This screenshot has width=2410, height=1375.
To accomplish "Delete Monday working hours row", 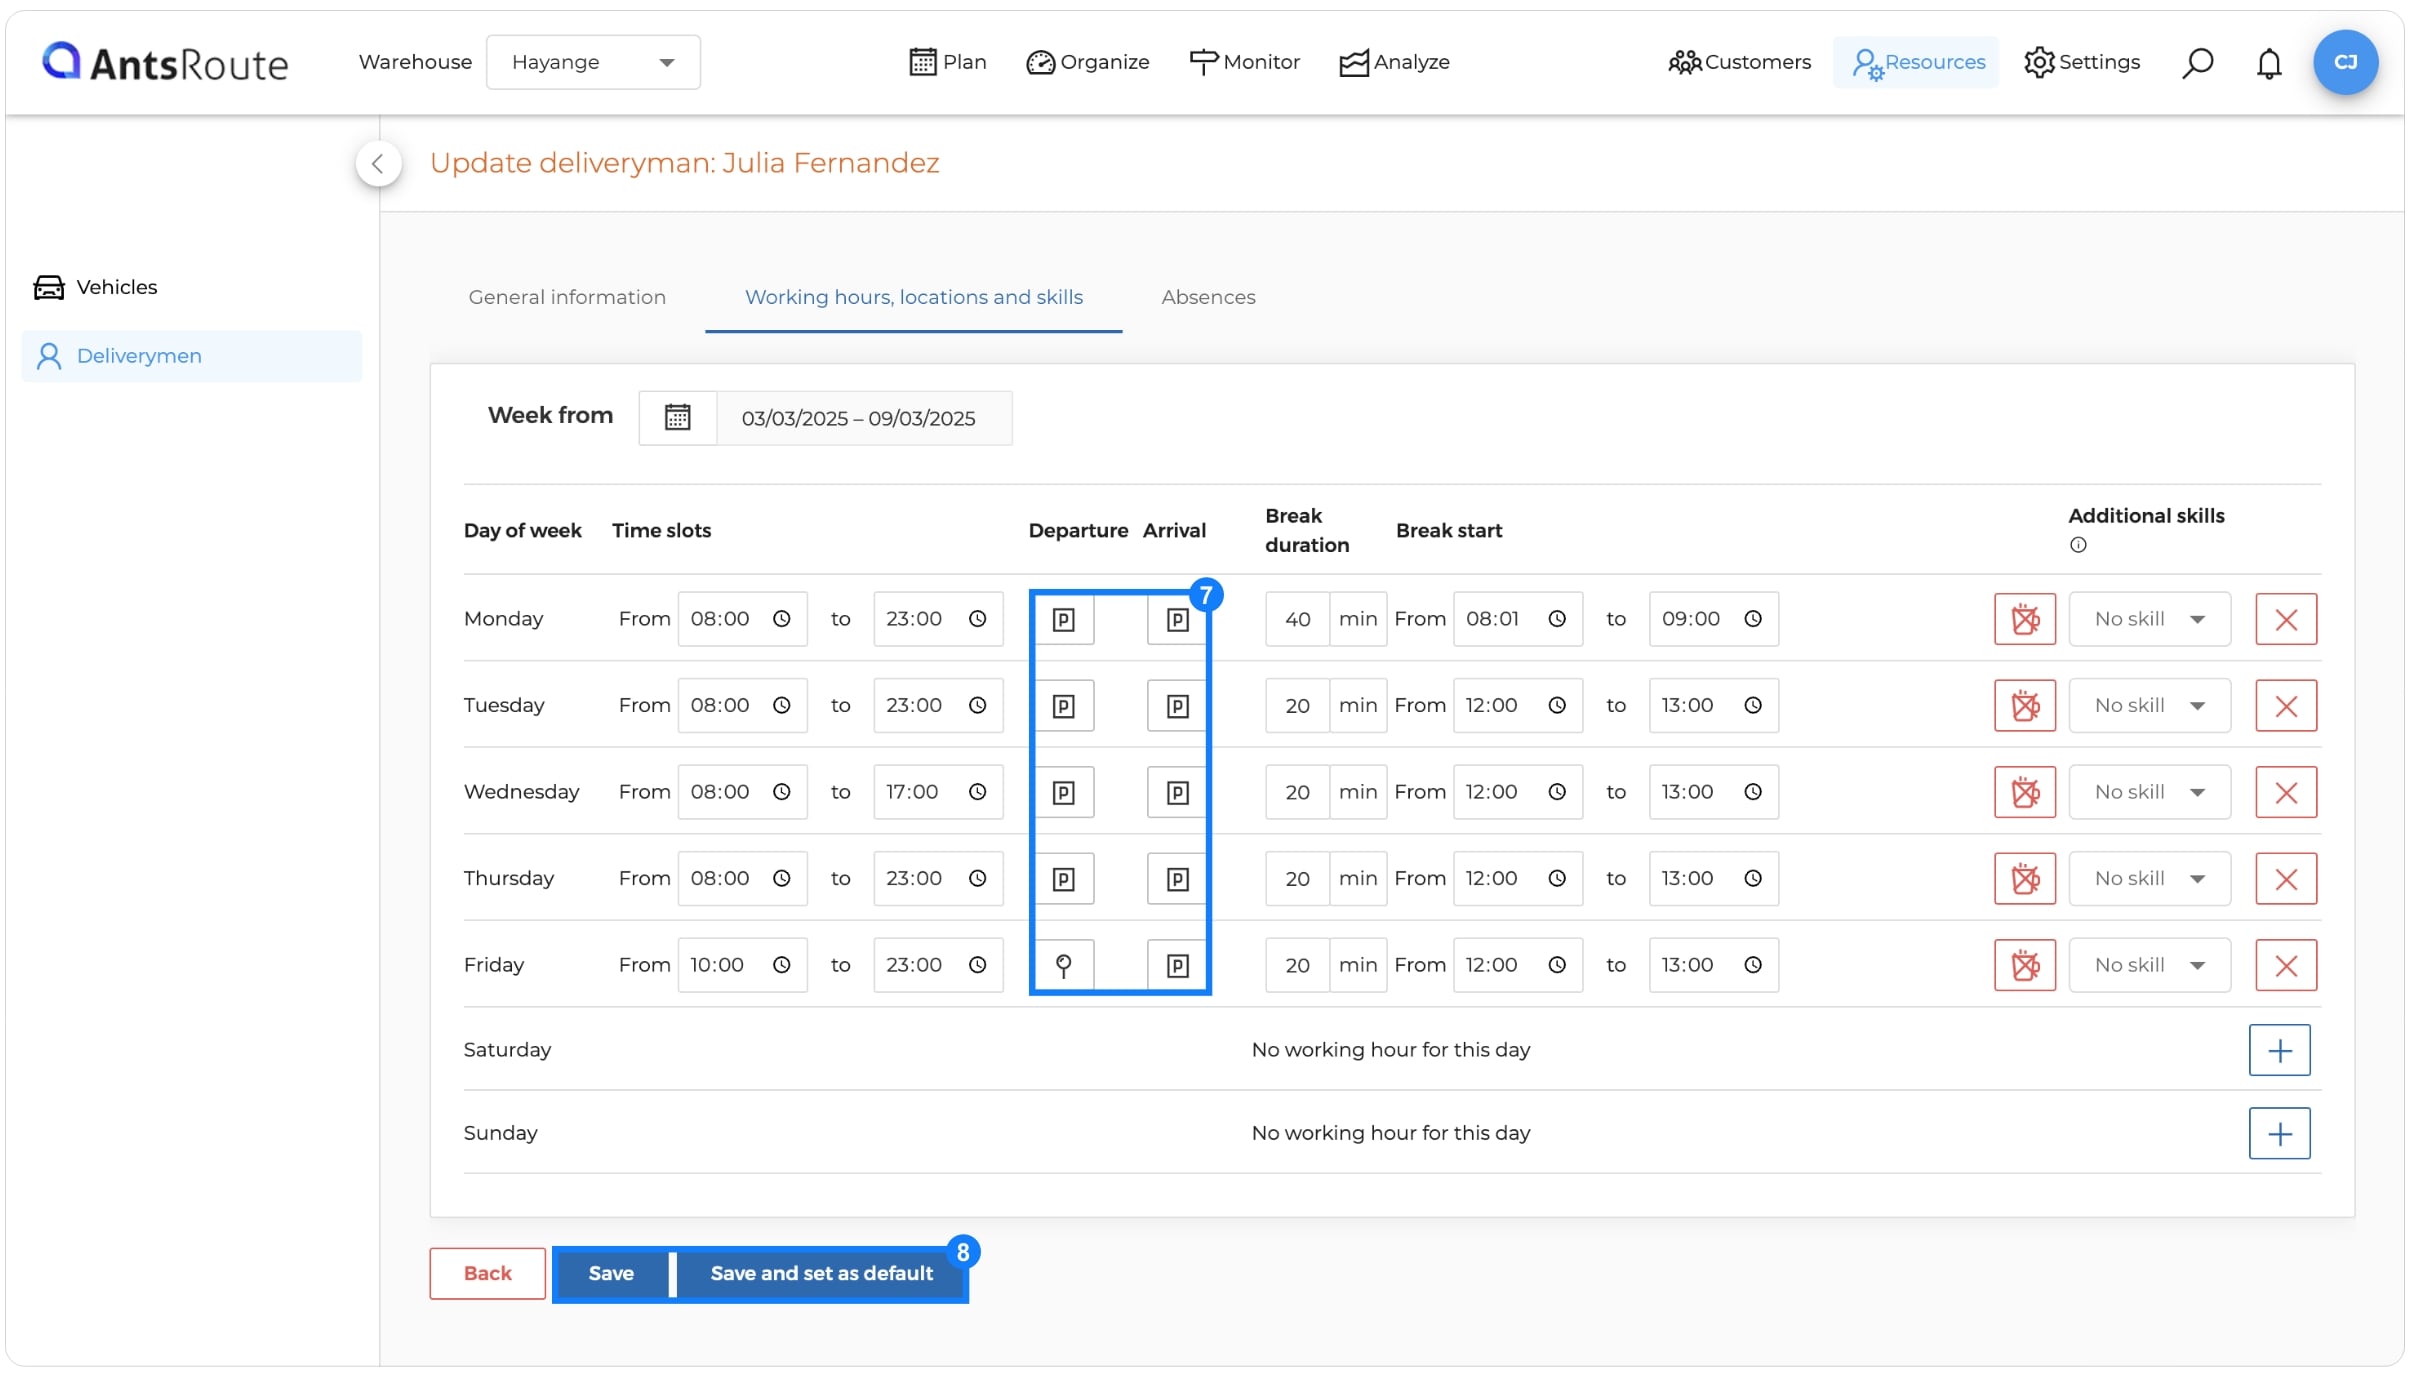I will coord(2286,619).
